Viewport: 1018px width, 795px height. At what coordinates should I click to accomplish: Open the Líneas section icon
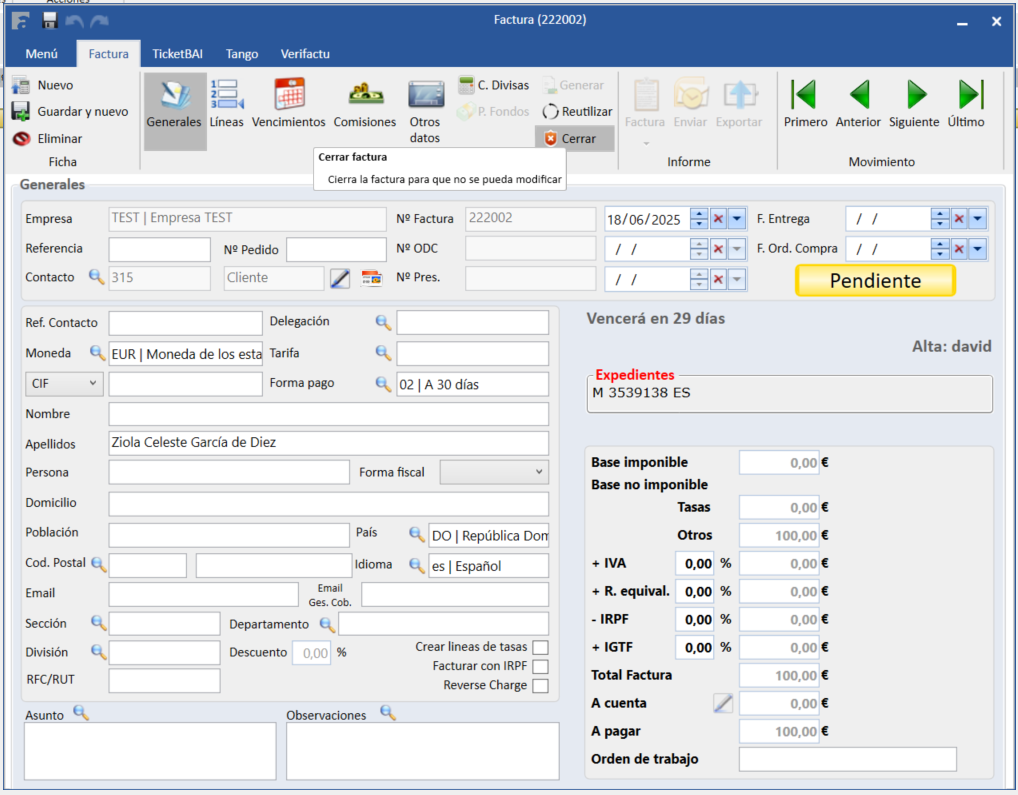[x=227, y=104]
